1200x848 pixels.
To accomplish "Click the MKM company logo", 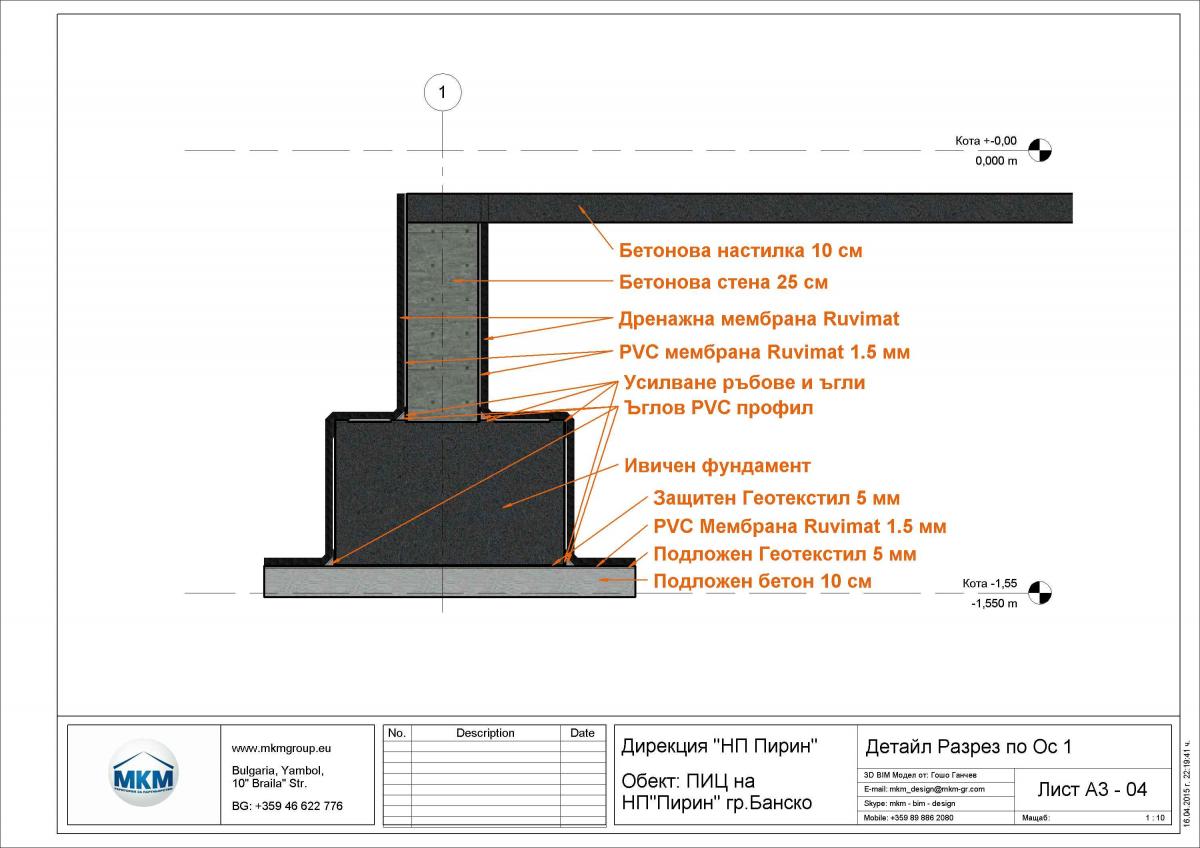I will pyautogui.click(x=143, y=773).
